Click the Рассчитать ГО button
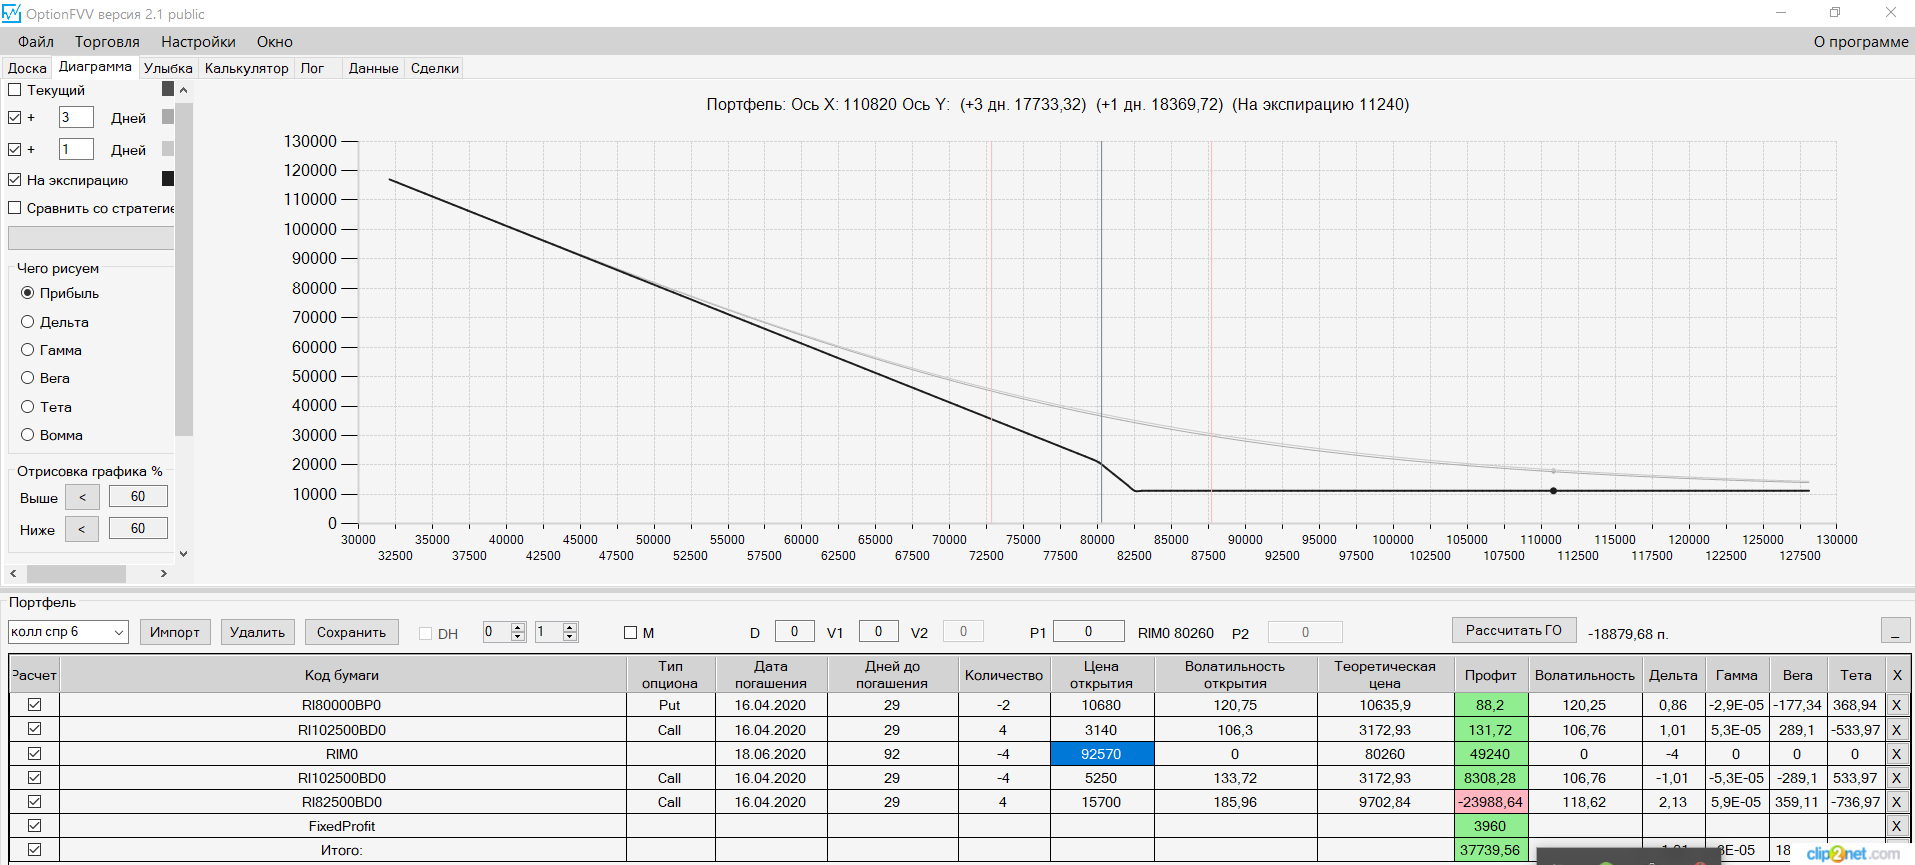Screen dimensions: 1915x865 pyautogui.click(x=1514, y=630)
